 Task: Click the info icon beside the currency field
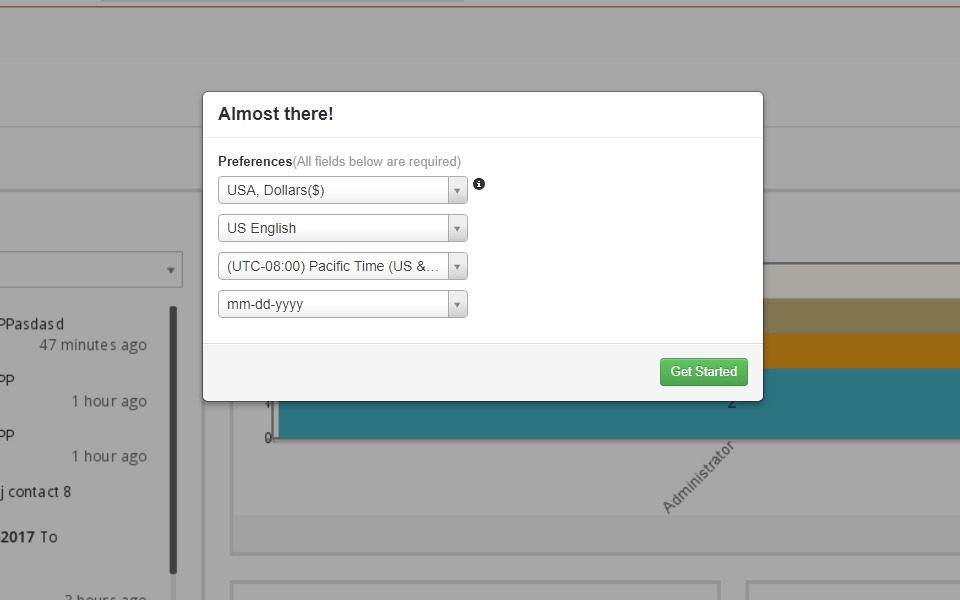[479, 184]
